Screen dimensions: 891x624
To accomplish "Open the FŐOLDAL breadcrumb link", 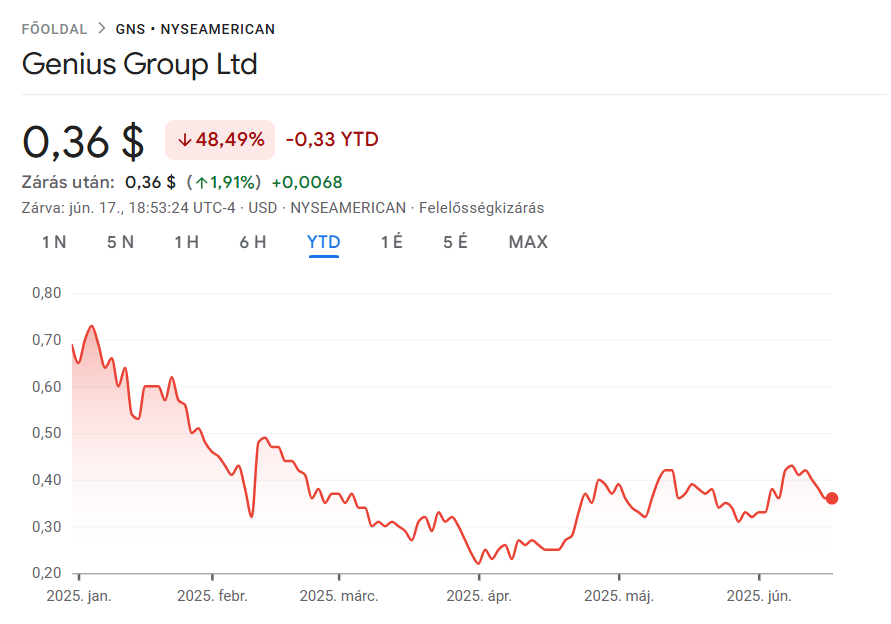I will click(54, 29).
